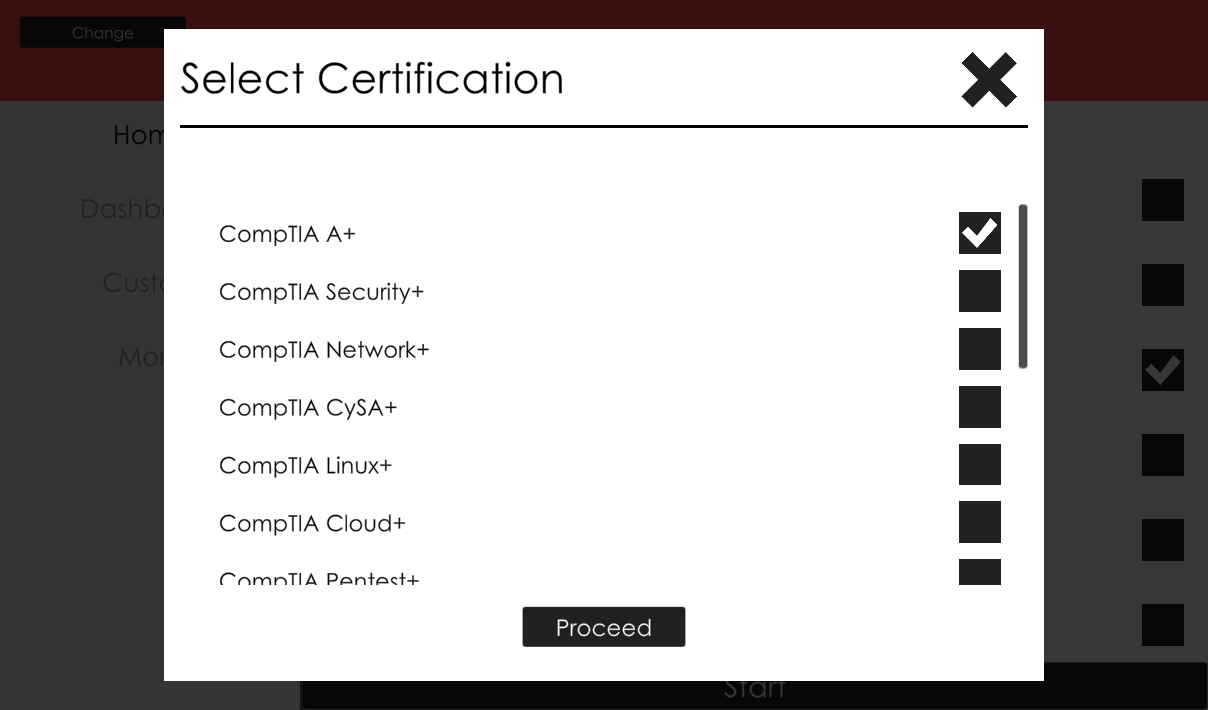
Task: Open the Home menu item
Action: [x=138, y=135]
